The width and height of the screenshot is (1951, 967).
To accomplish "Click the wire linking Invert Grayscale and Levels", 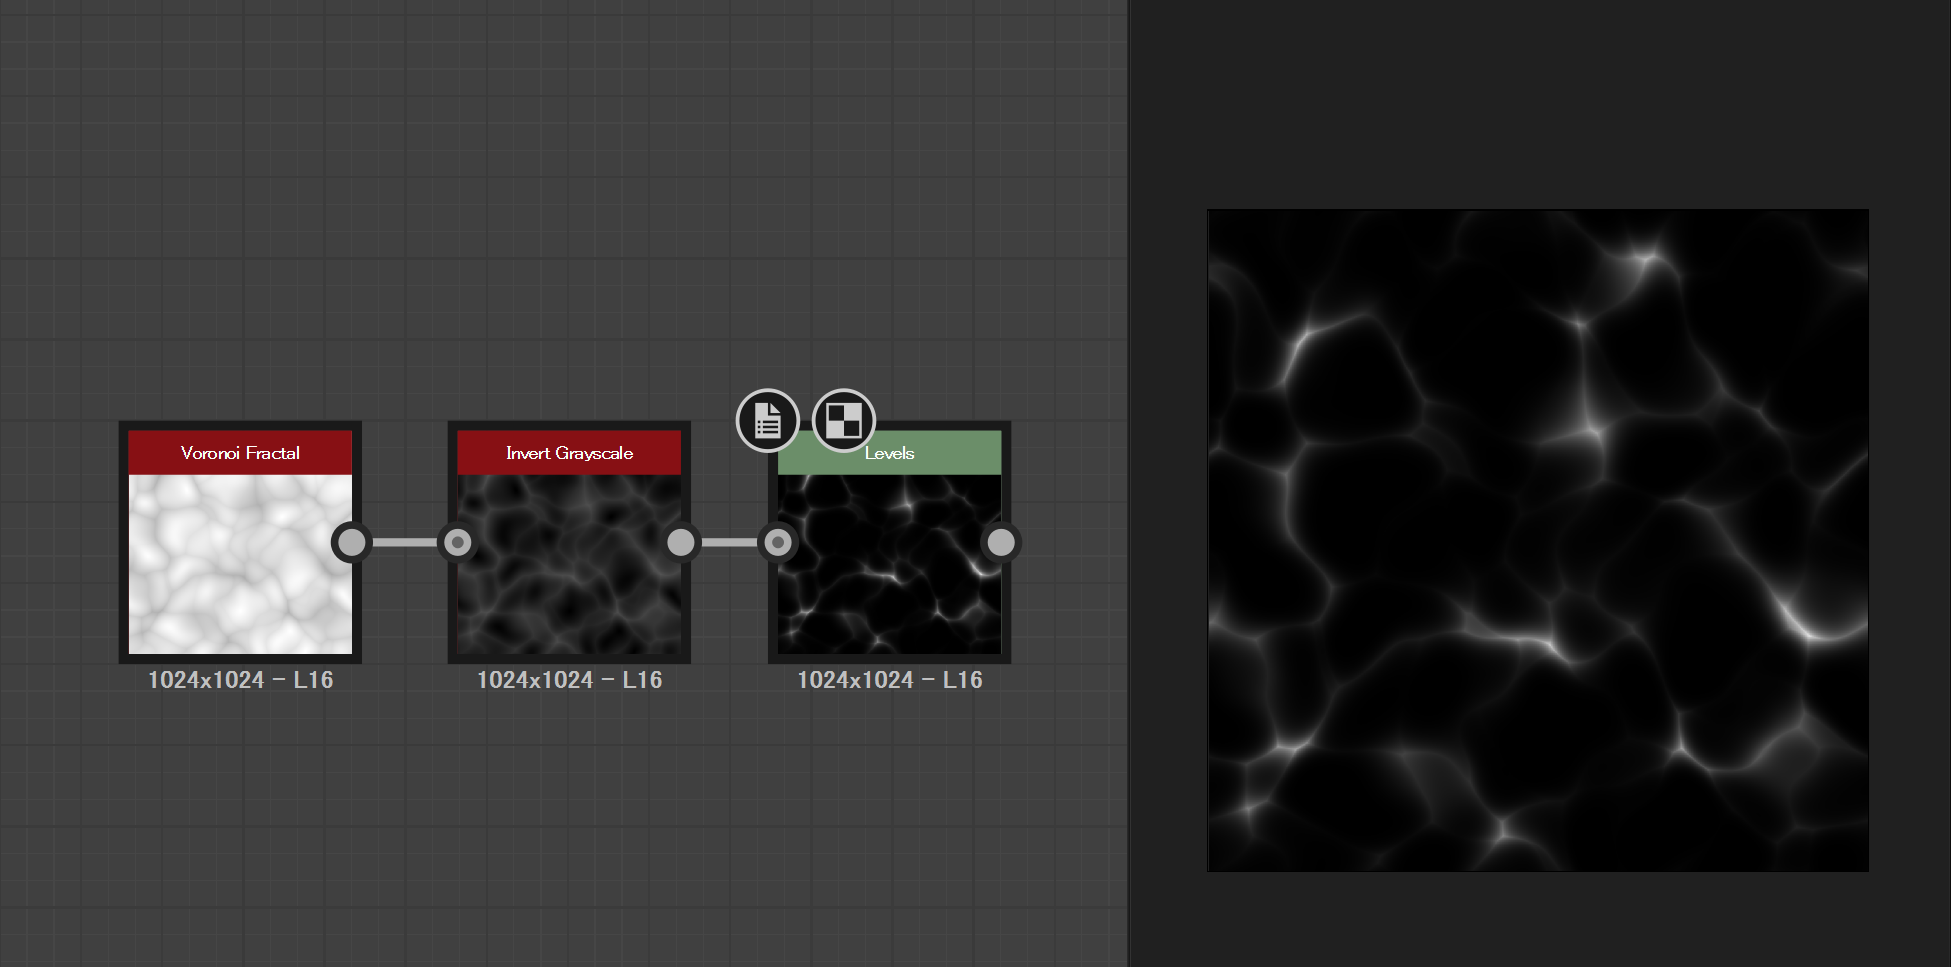I will pos(730,542).
